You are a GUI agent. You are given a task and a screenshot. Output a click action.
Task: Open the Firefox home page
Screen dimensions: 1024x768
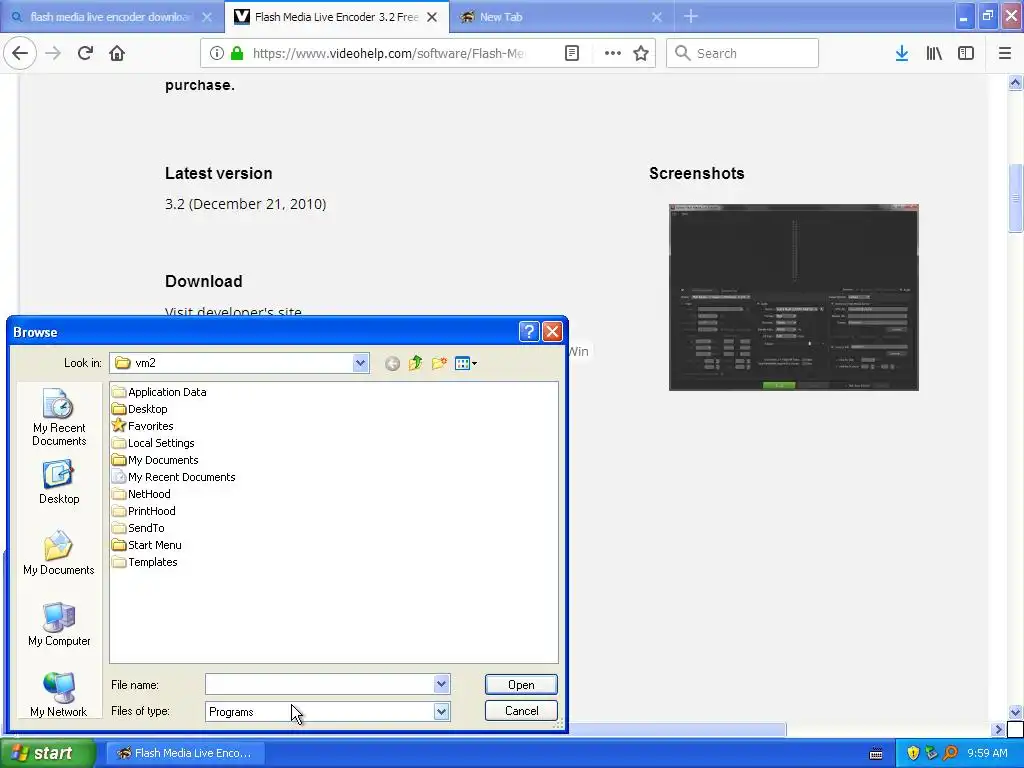click(x=117, y=53)
